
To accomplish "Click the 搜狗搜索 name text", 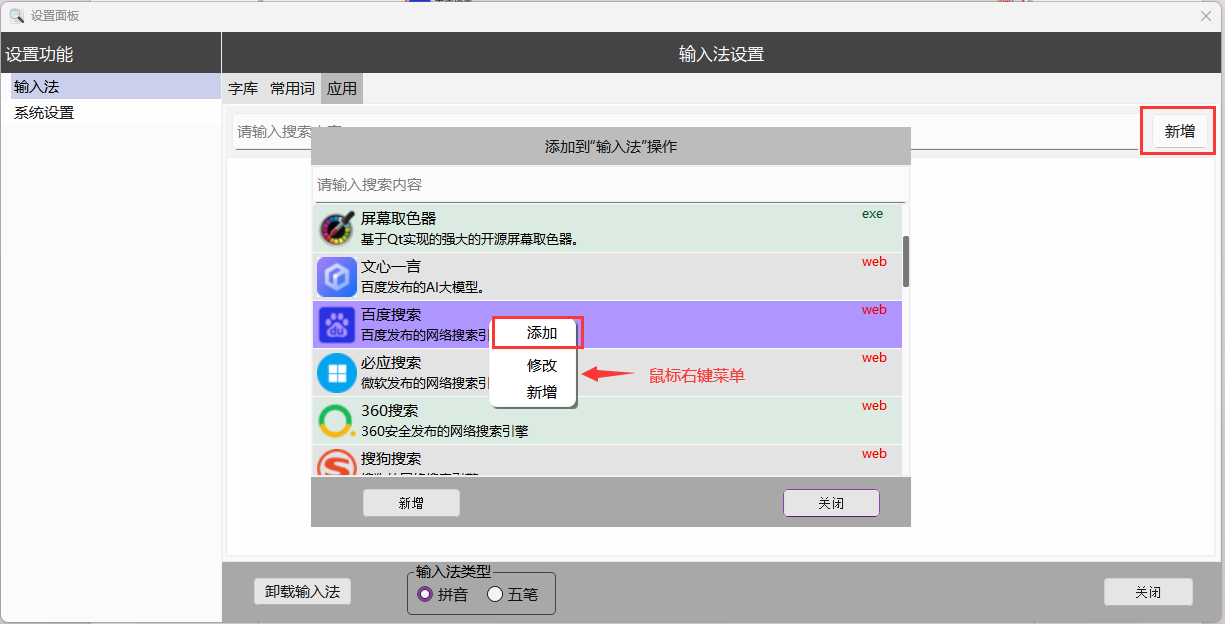I will tap(391, 458).
